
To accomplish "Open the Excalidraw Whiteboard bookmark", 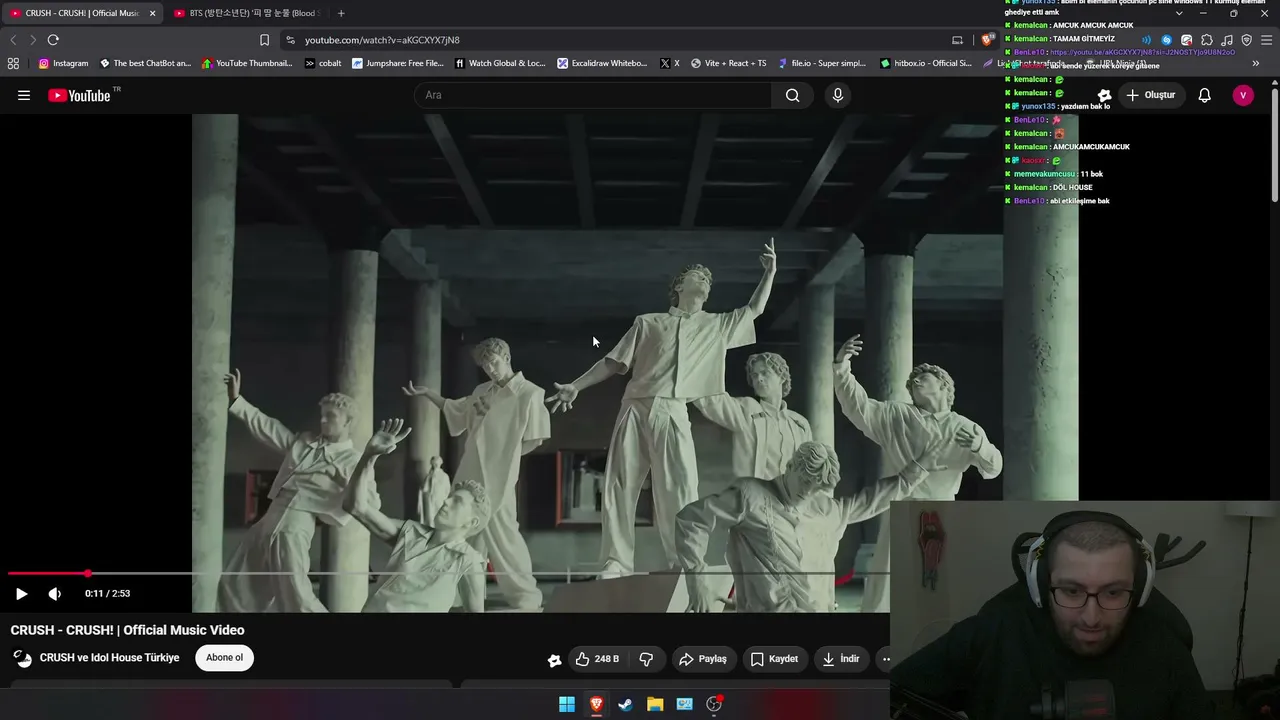I will [602, 63].
